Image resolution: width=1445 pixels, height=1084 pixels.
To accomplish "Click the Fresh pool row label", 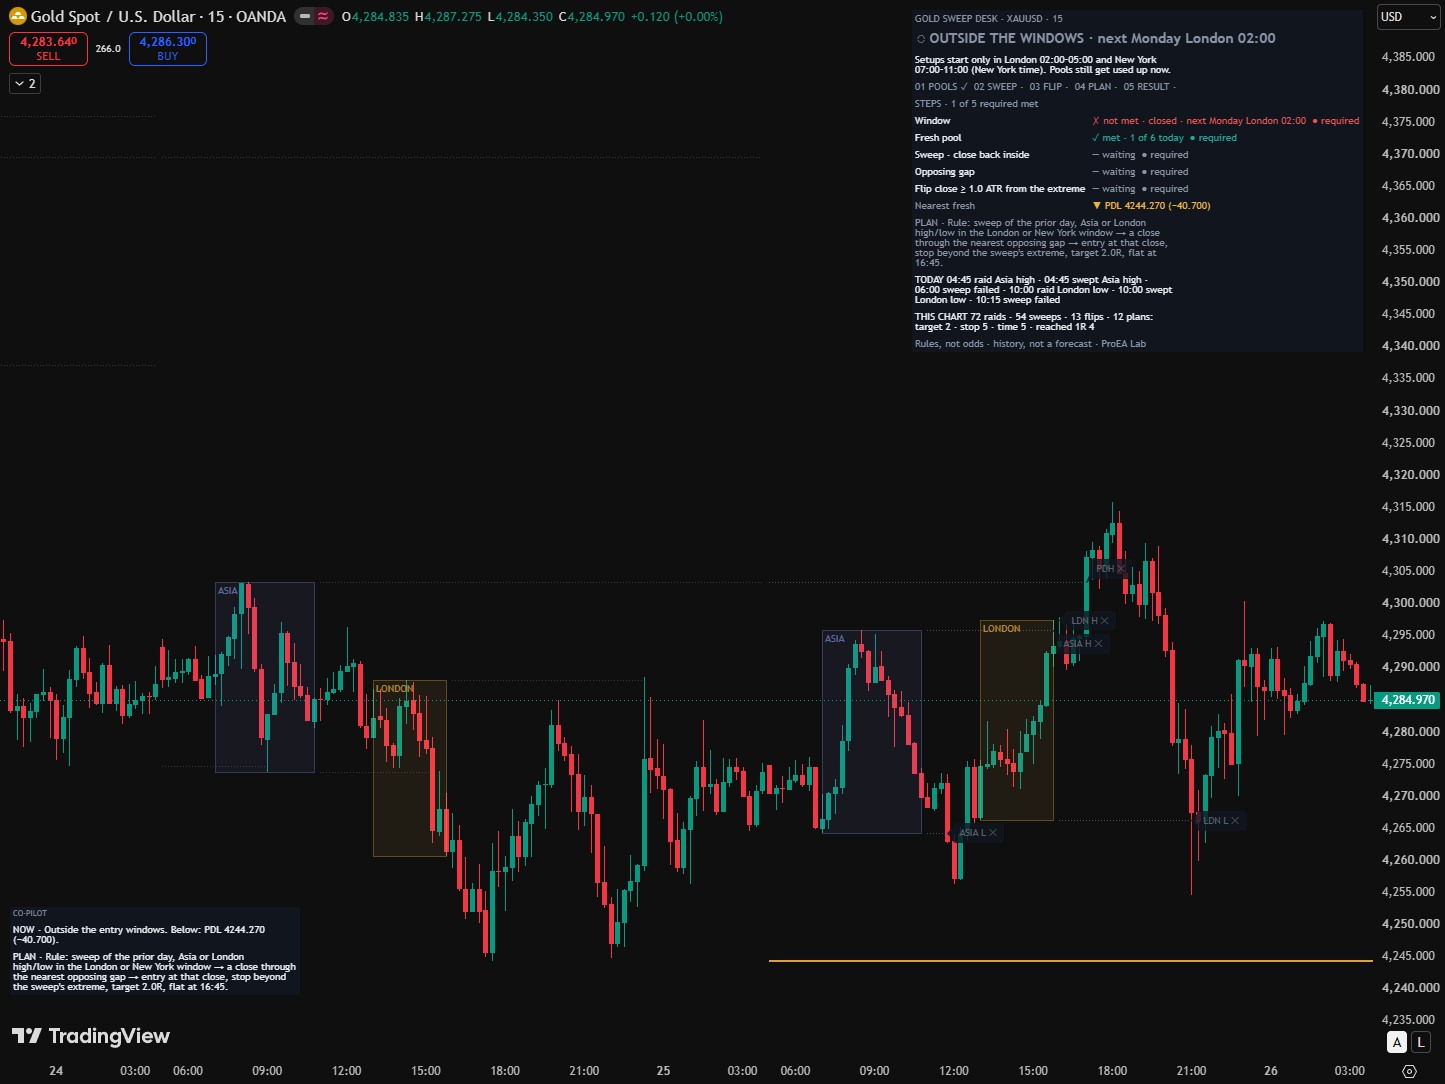I will tap(938, 138).
